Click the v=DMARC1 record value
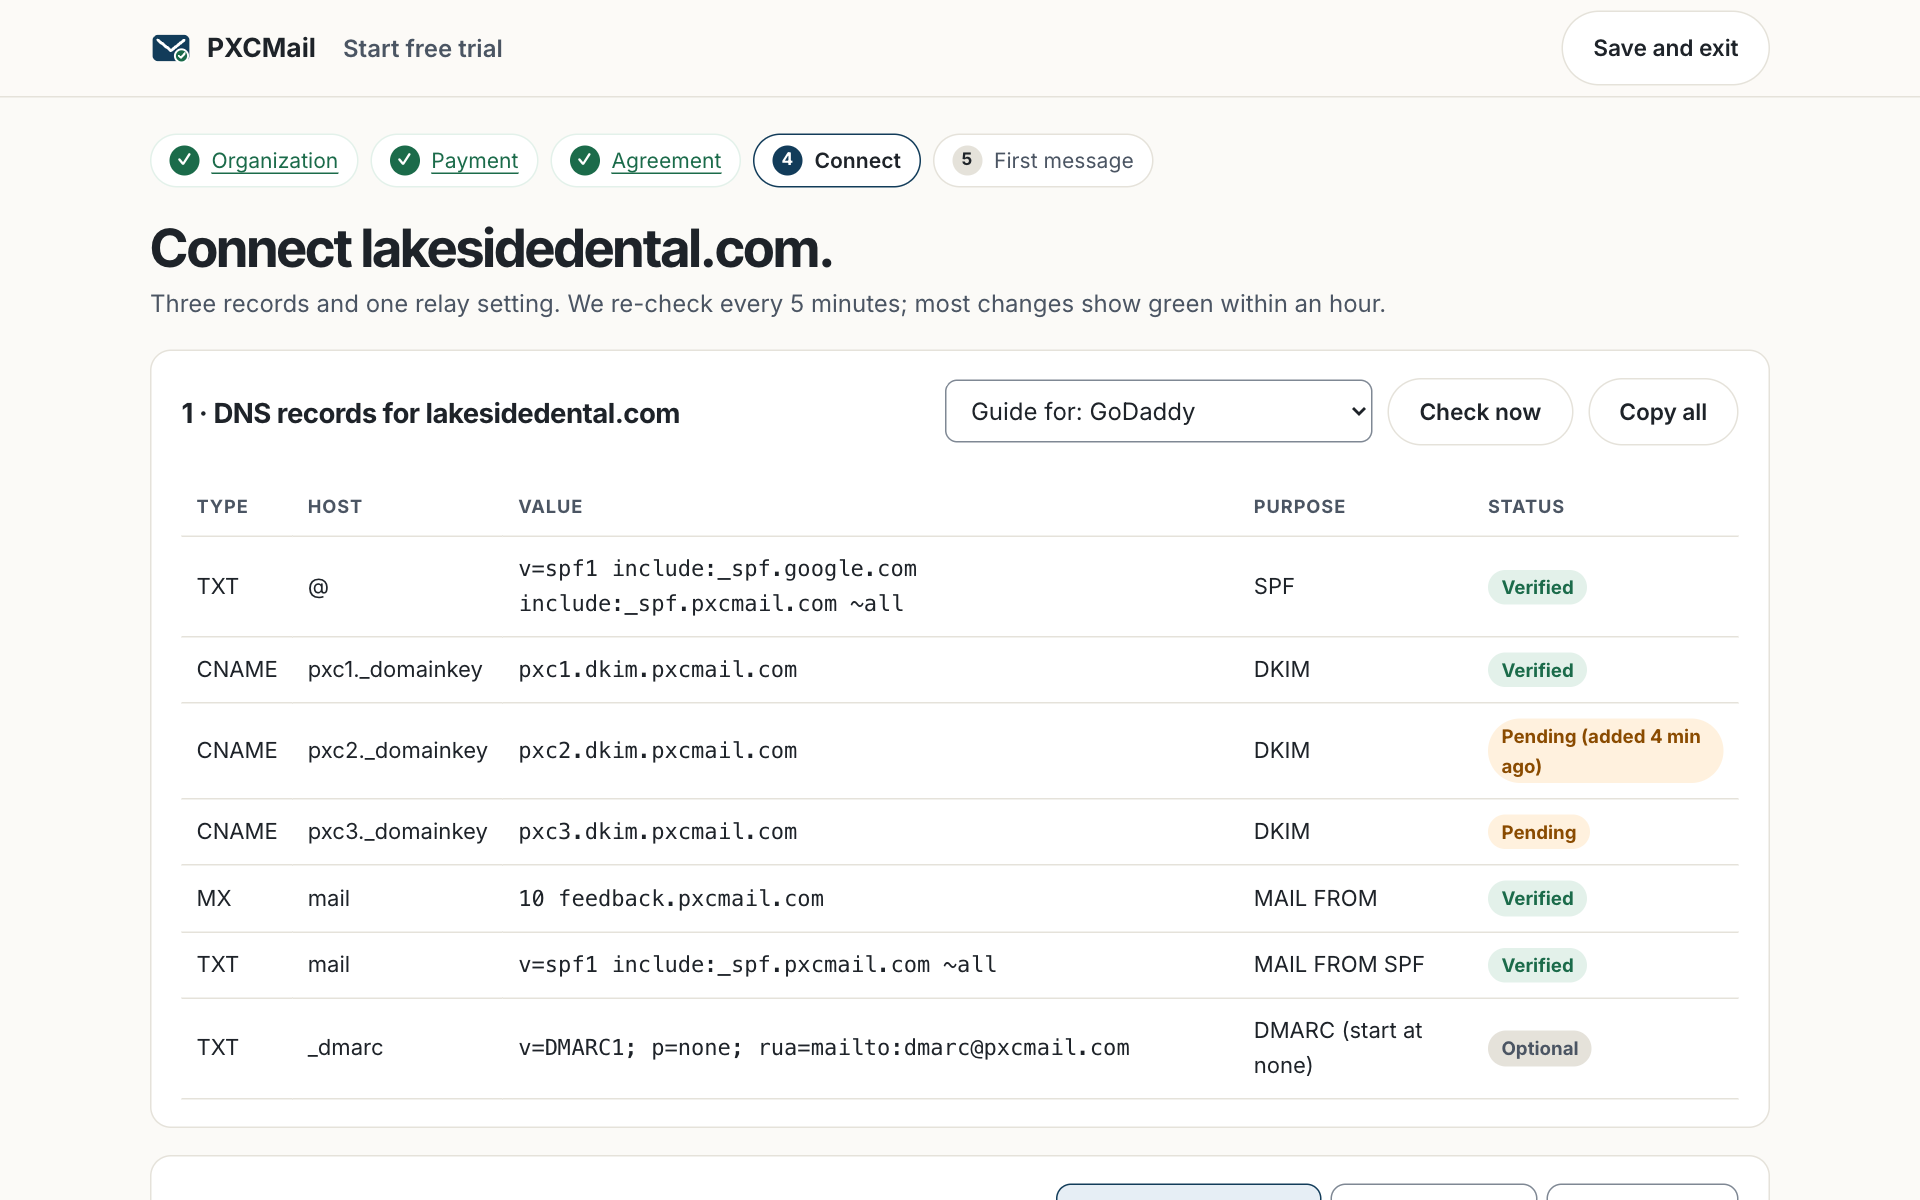Screen dimensions: 1920x1200 pos(824,1048)
